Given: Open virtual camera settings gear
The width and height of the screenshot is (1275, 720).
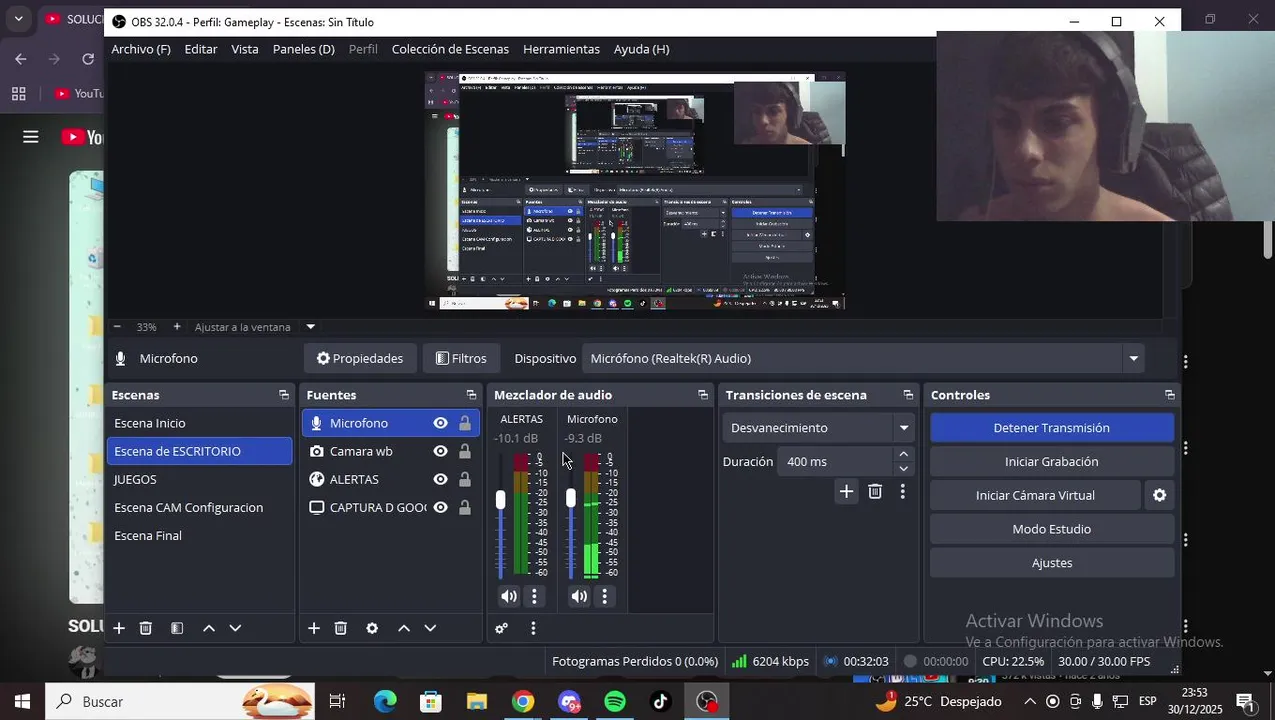Looking at the screenshot, I should 1160,495.
